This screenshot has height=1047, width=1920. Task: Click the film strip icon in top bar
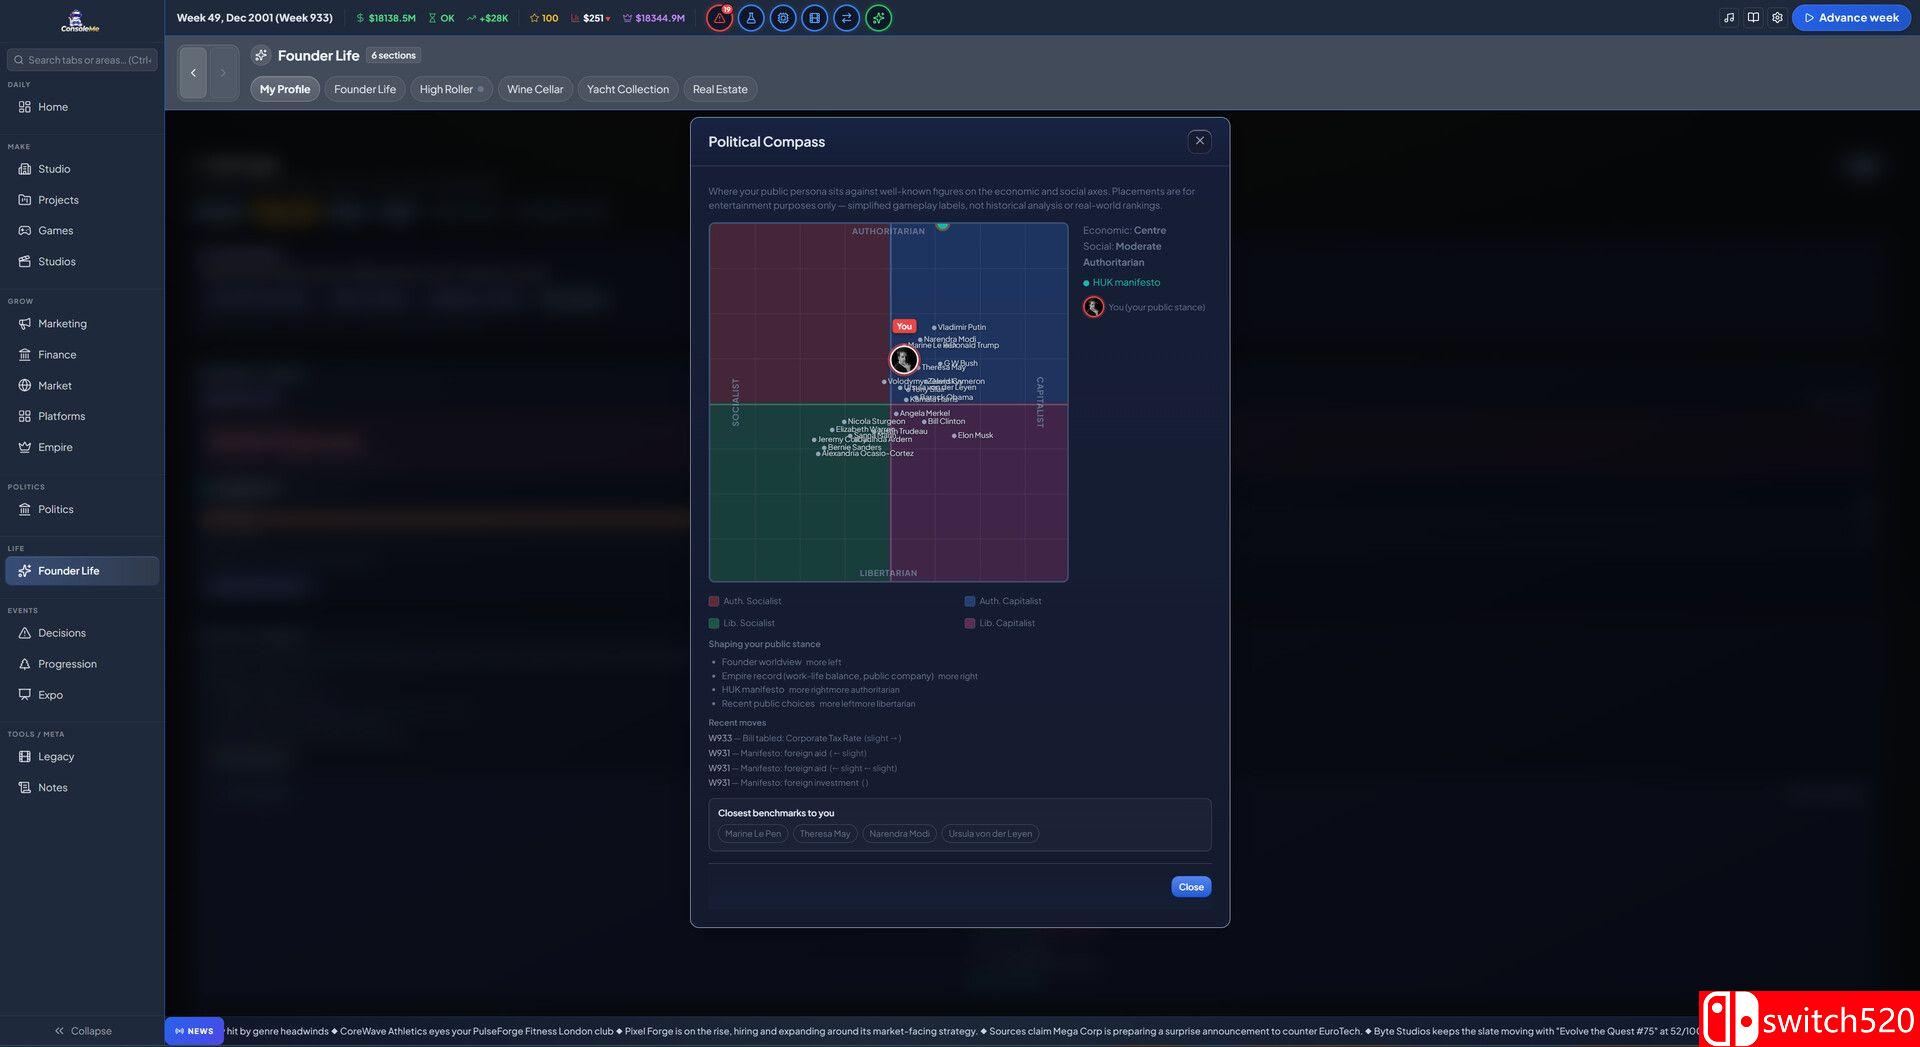(815, 18)
